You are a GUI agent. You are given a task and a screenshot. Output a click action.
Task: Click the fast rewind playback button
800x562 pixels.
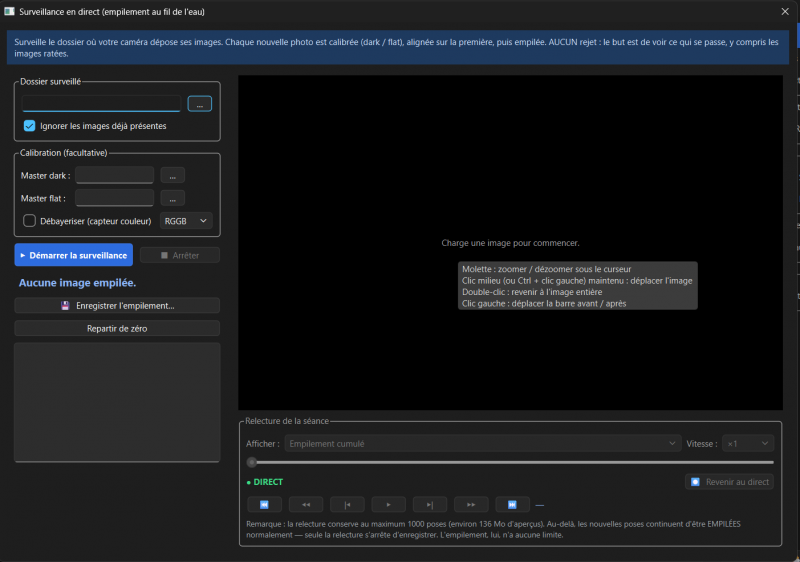click(x=306, y=504)
